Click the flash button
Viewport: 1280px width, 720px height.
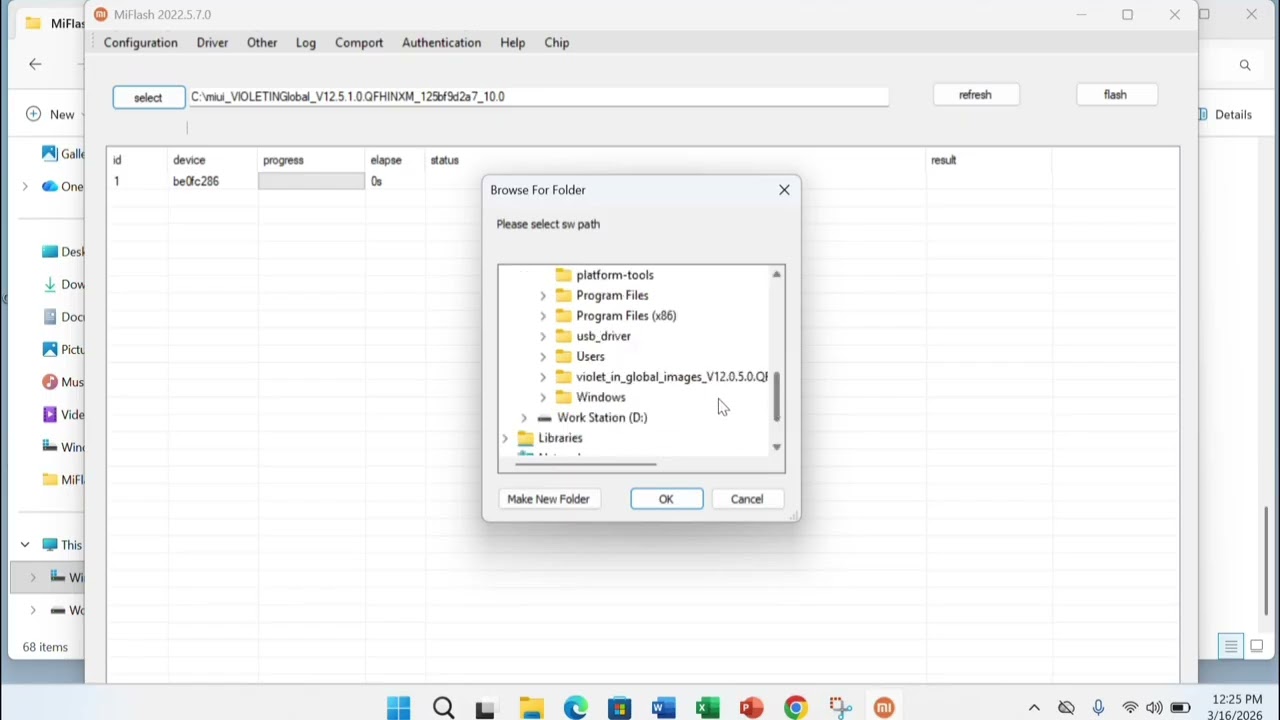coord(1115,95)
